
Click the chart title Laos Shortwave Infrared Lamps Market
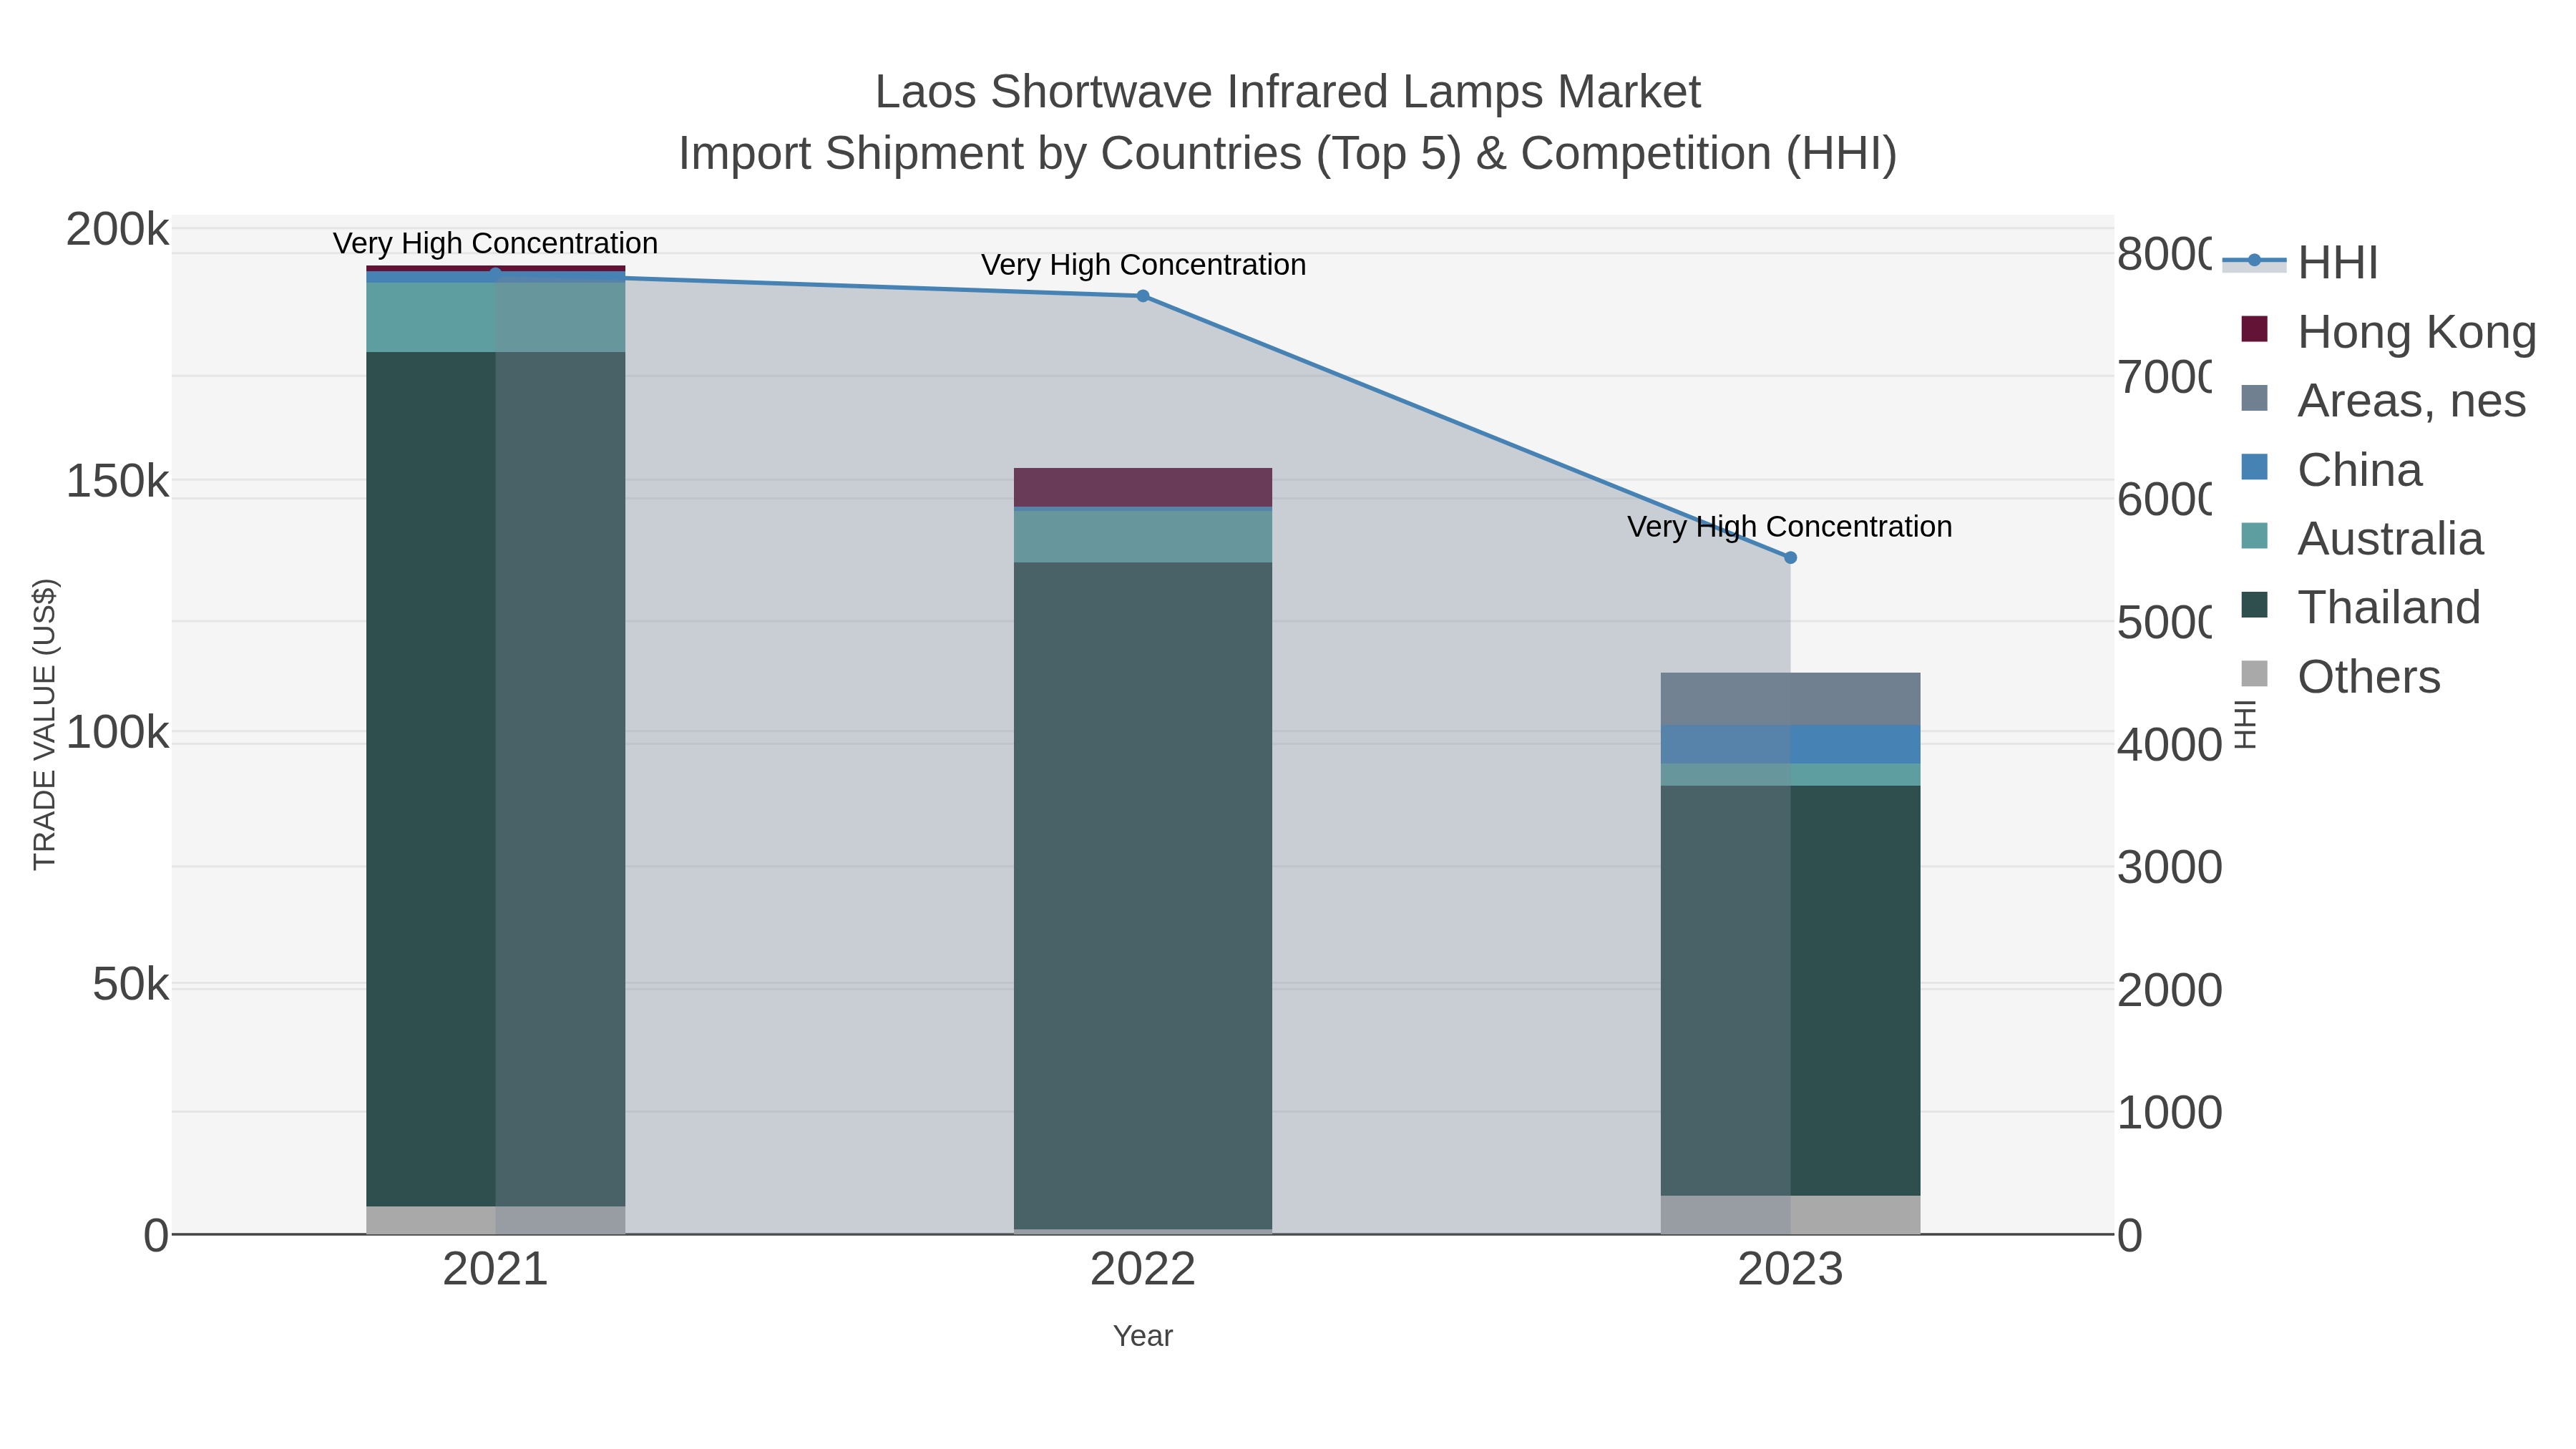pyautogui.click(x=1288, y=92)
